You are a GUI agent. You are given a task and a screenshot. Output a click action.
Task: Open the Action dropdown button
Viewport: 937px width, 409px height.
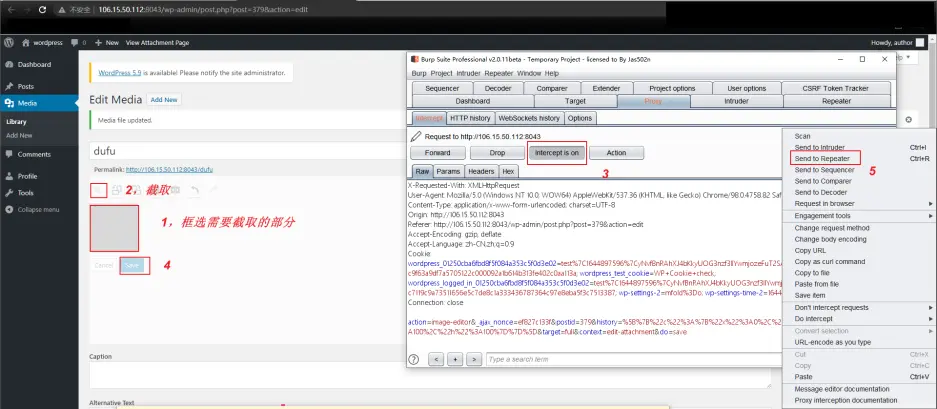click(616, 153)
